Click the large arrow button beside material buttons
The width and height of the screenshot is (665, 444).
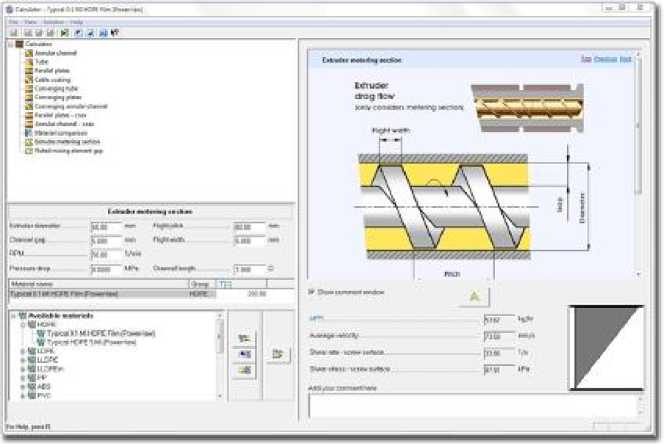[278, 354]
